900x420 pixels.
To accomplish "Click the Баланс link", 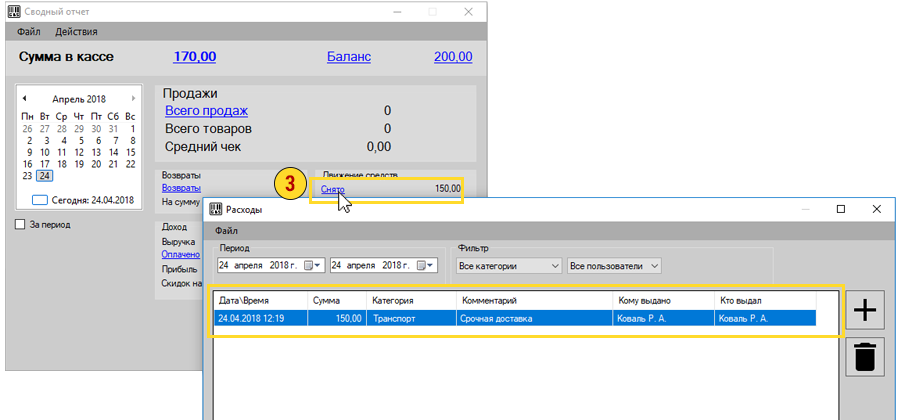I will click(349, 57).
